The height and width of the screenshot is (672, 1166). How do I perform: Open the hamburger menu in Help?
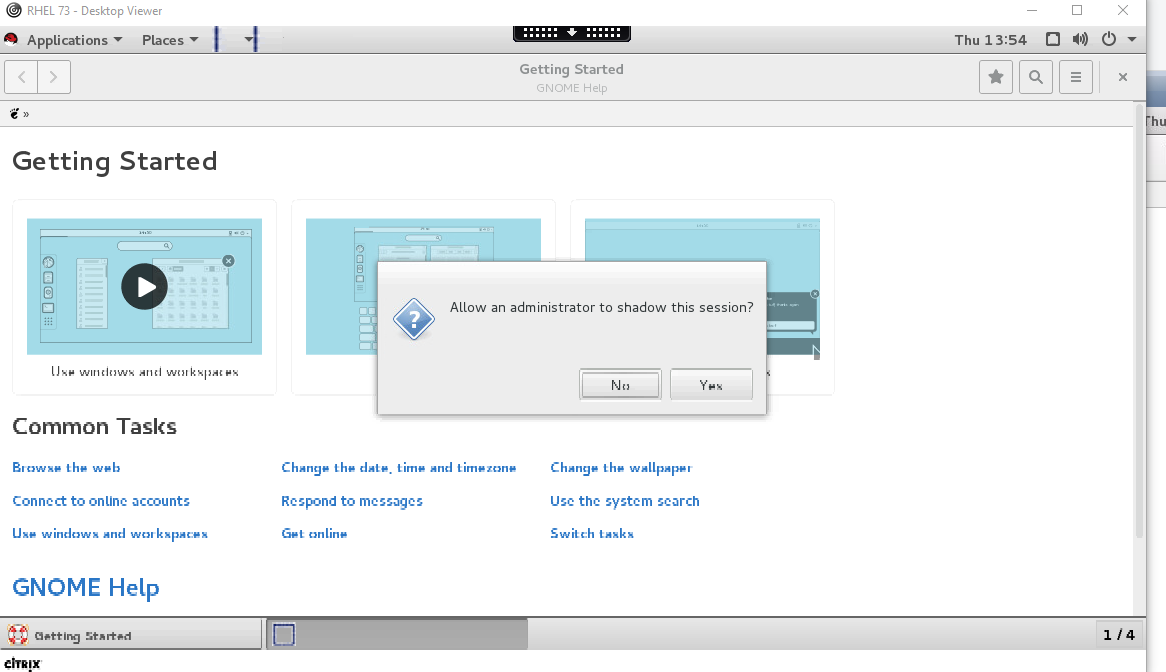click(x=1075, y=77)
